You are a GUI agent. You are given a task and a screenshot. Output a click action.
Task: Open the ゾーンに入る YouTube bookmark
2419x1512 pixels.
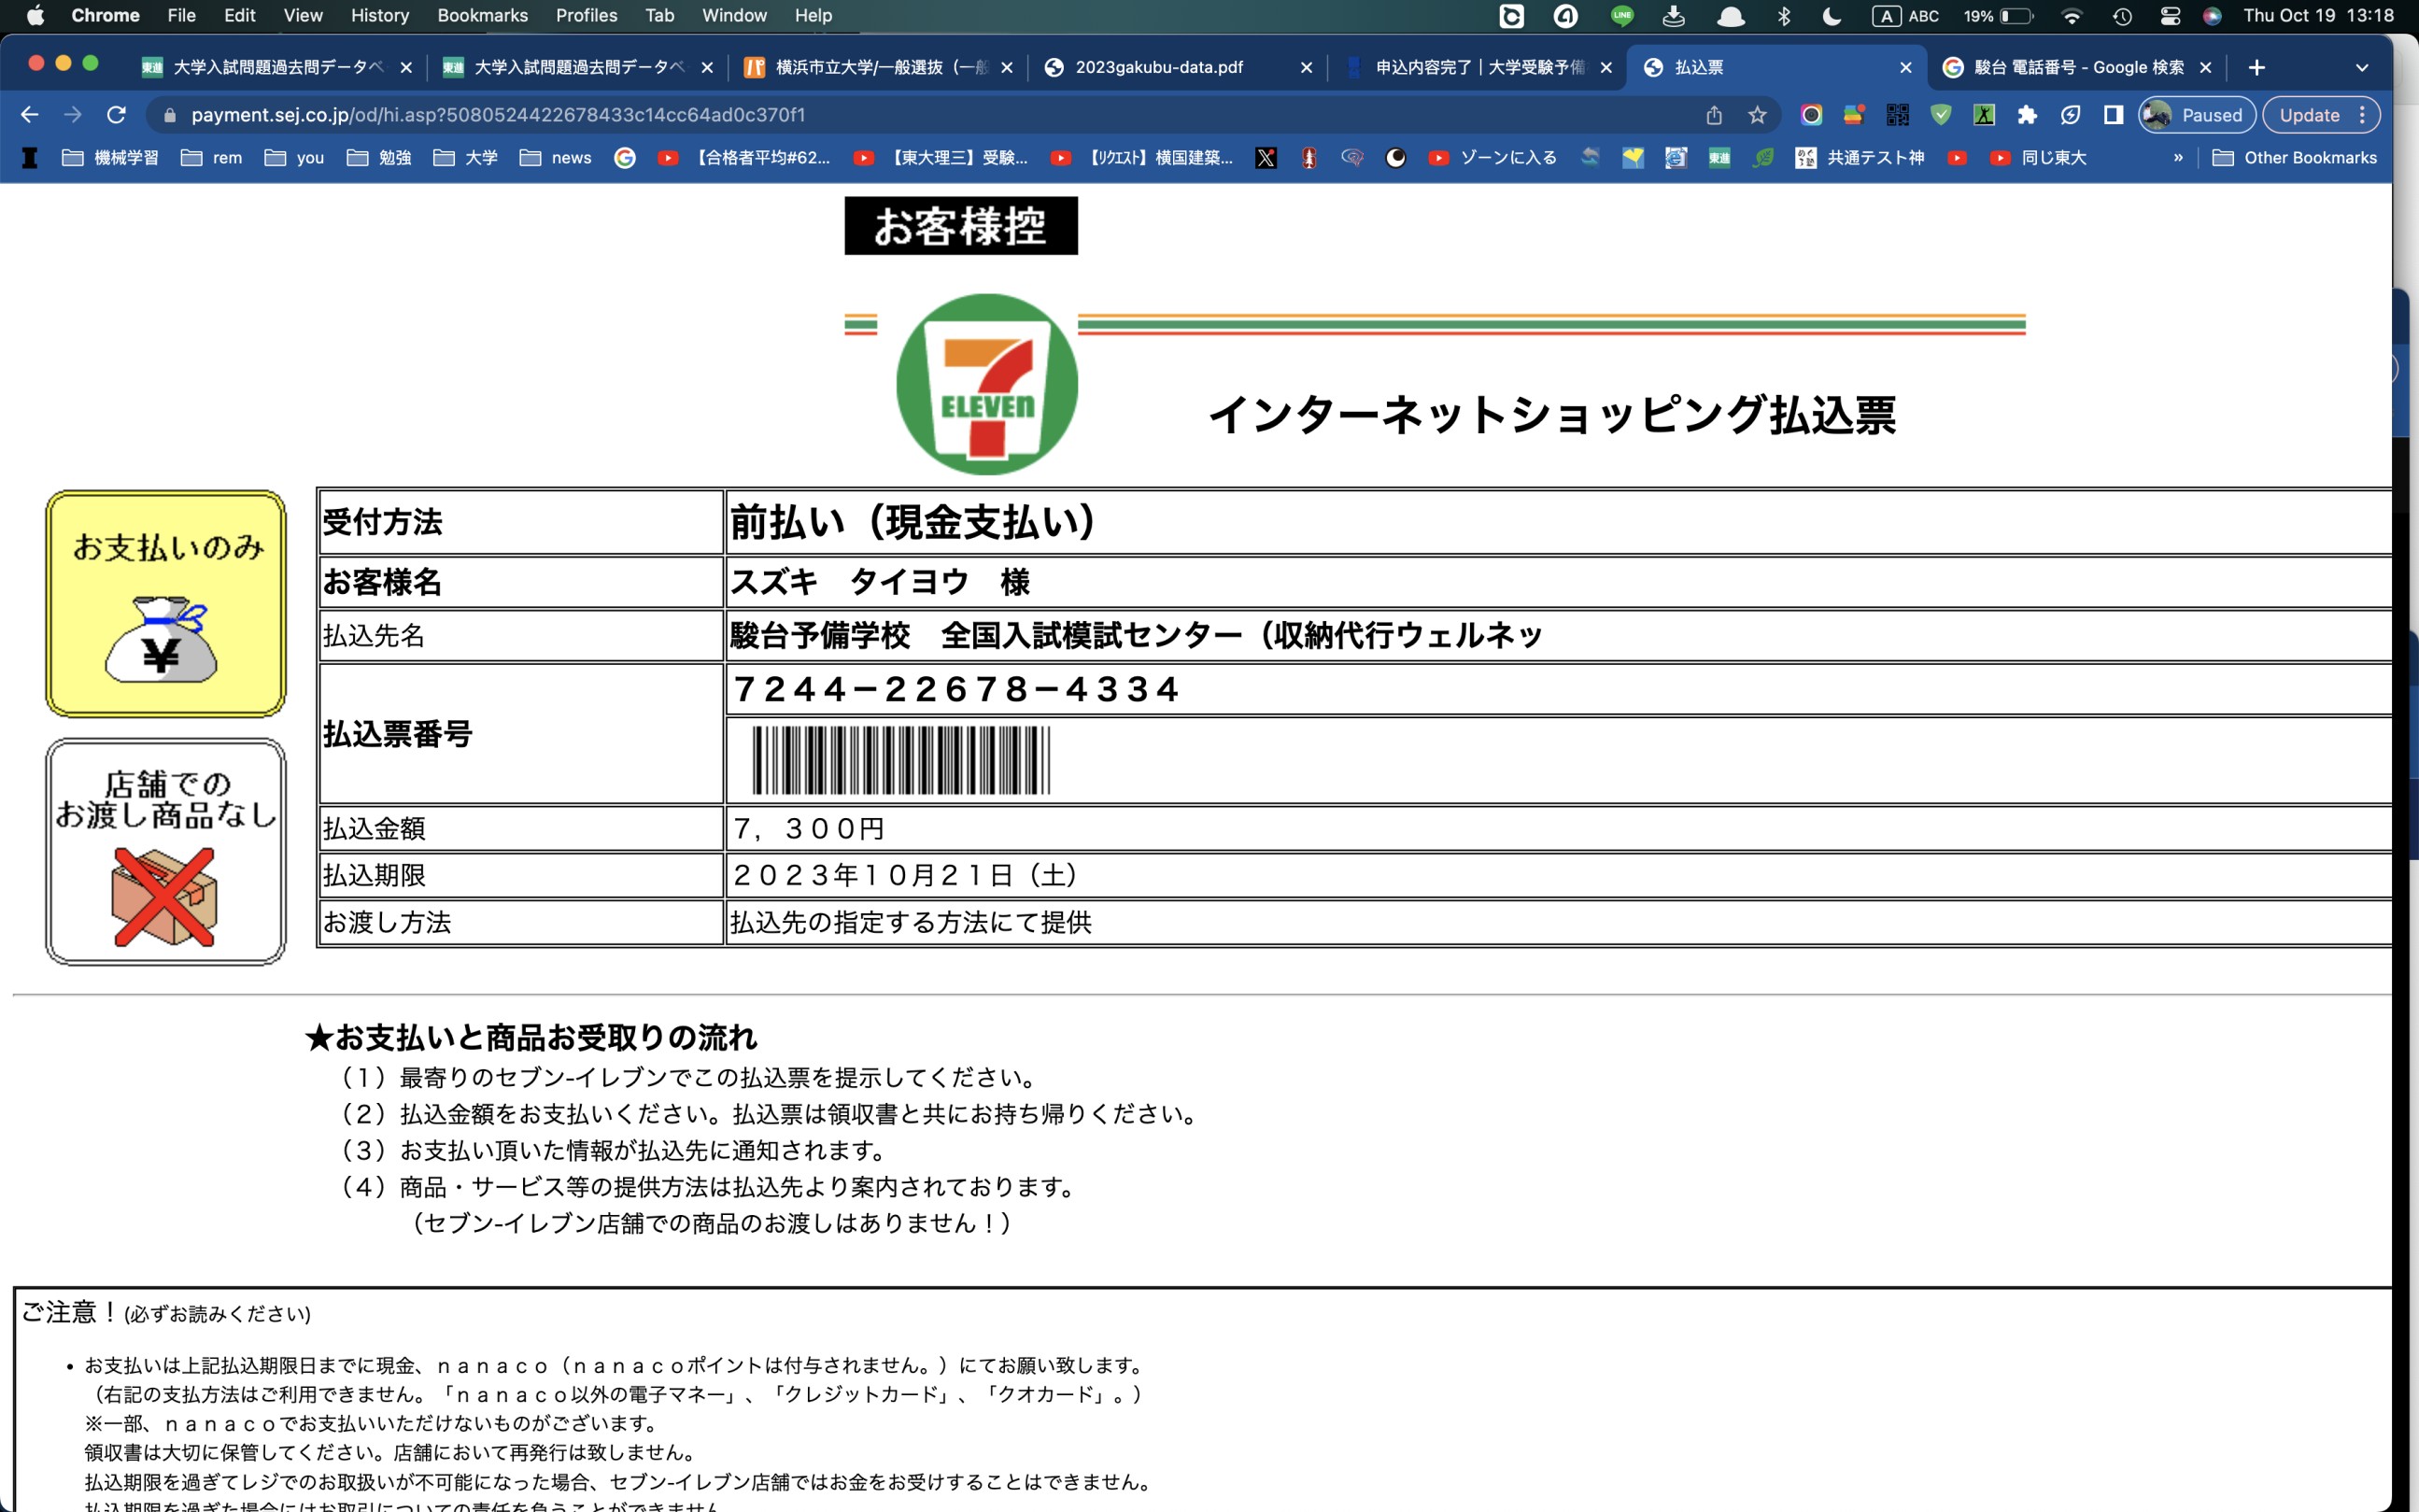click(x=1492, y=158)
